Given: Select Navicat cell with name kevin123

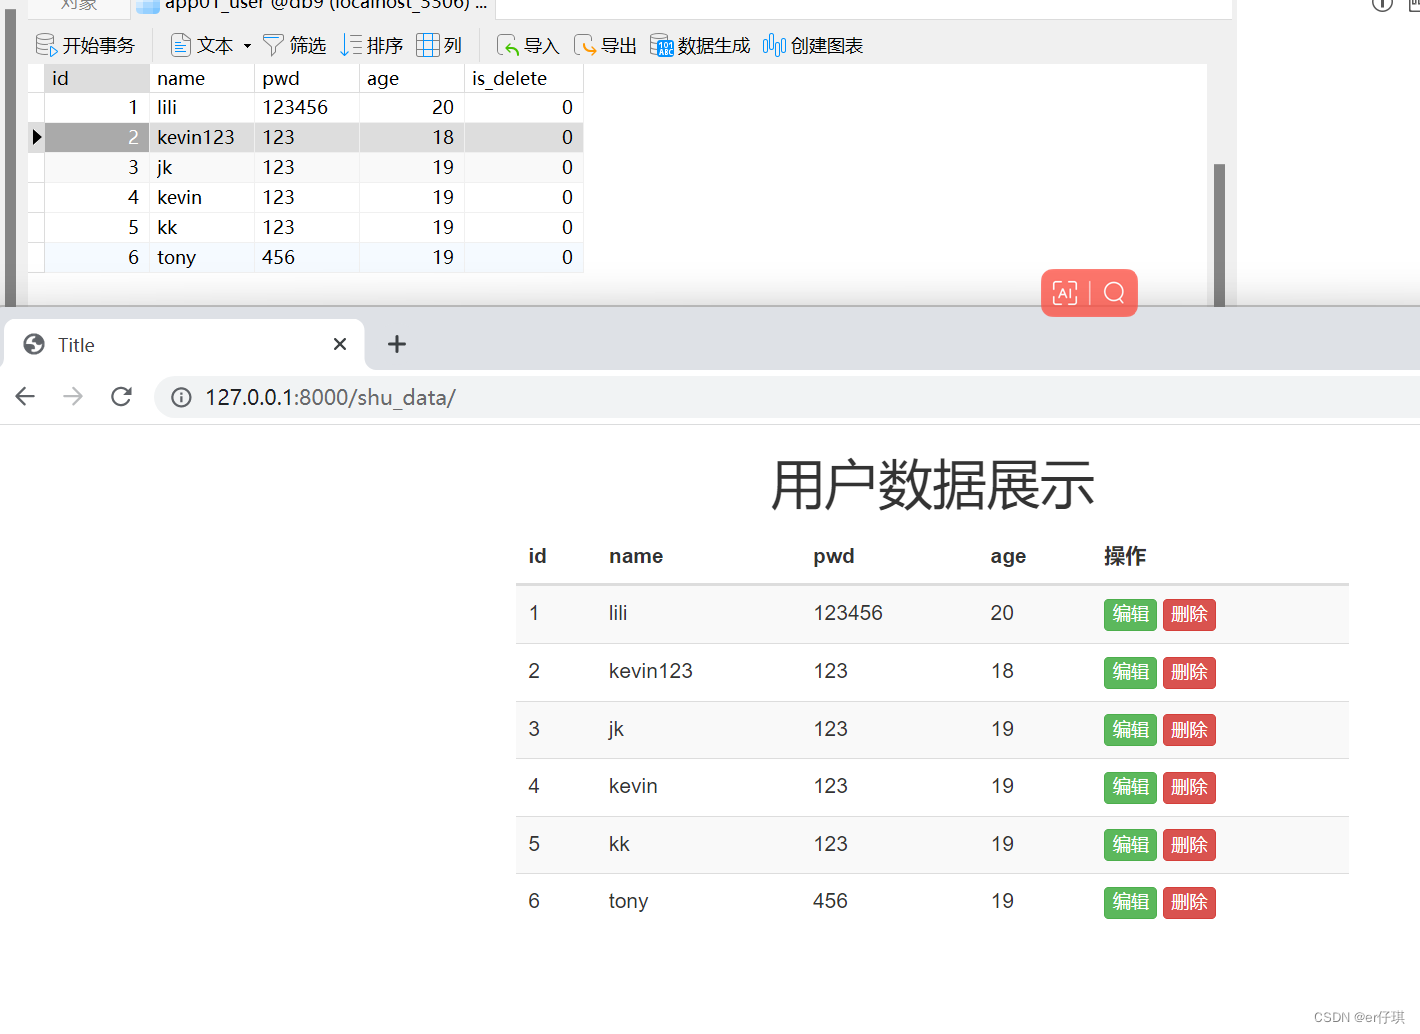Looking at the screenshot, I should point(202,137).
